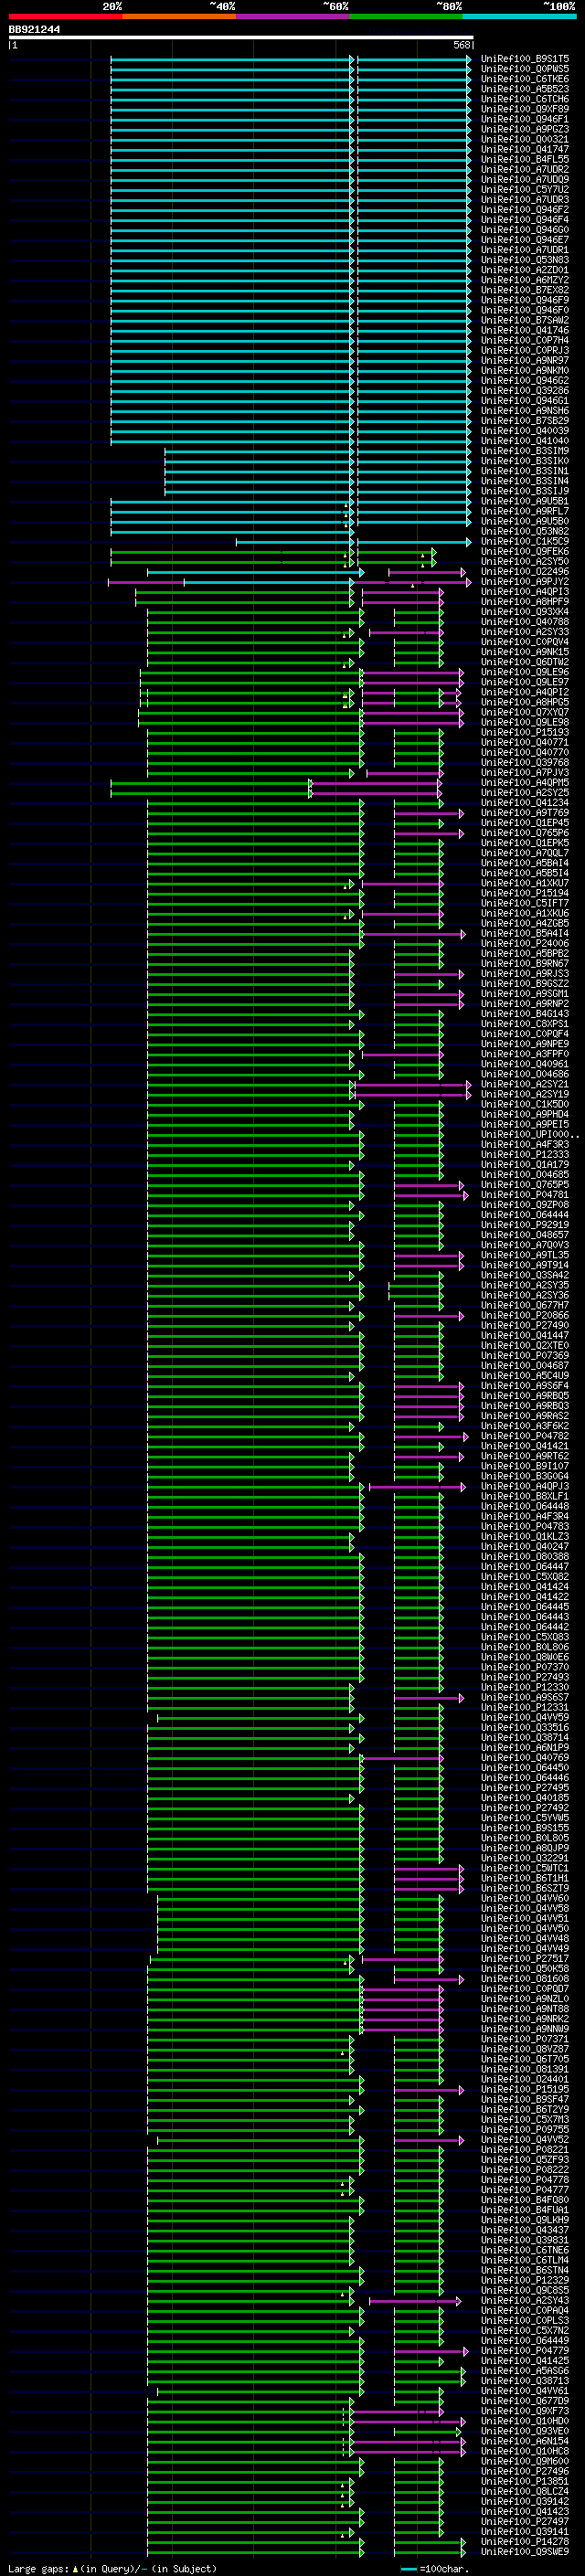
Task: Select the UniRef100_C6TLM4 label
Action: (525, 2260)
